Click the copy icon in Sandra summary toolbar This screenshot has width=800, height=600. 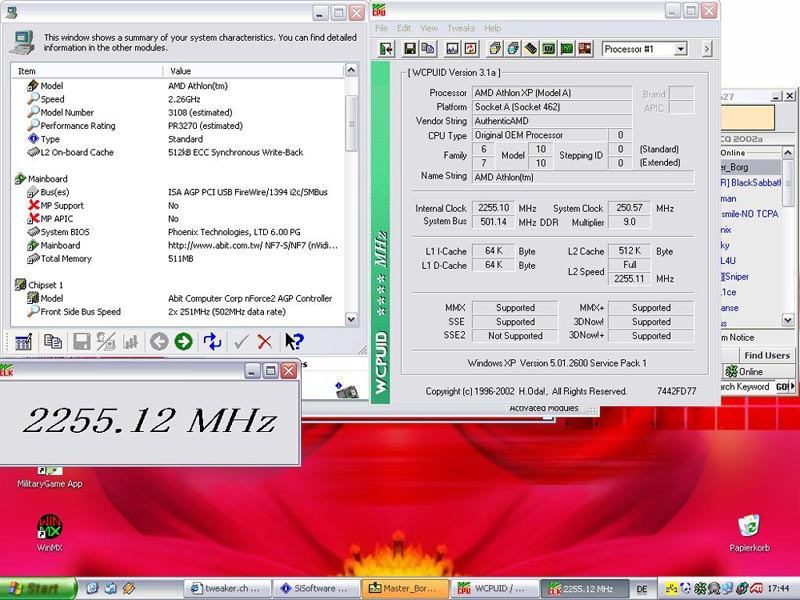pos(53,341)
